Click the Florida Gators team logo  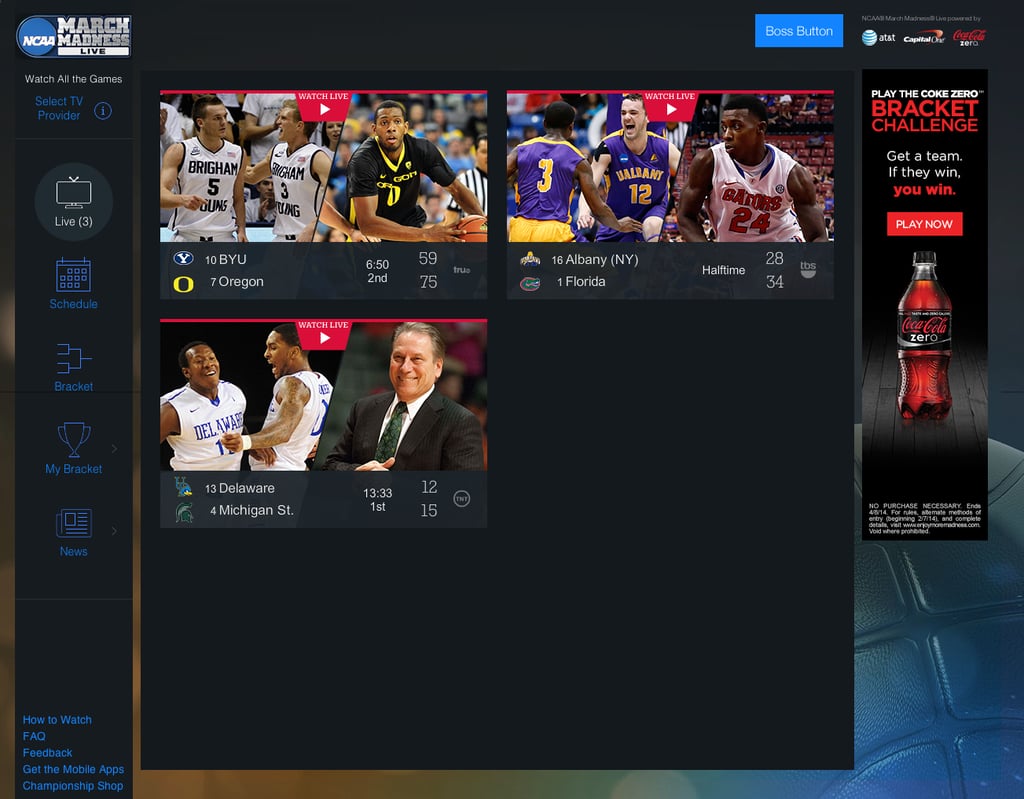[530, 284]
